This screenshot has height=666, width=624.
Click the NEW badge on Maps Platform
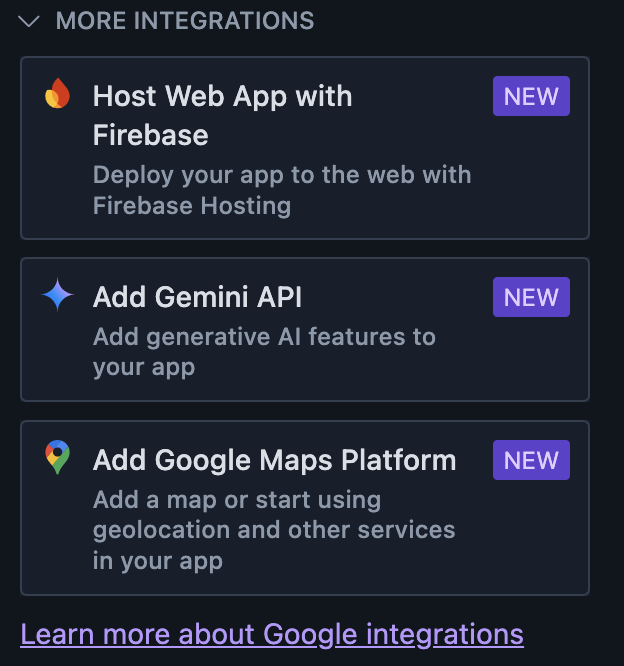531,460
